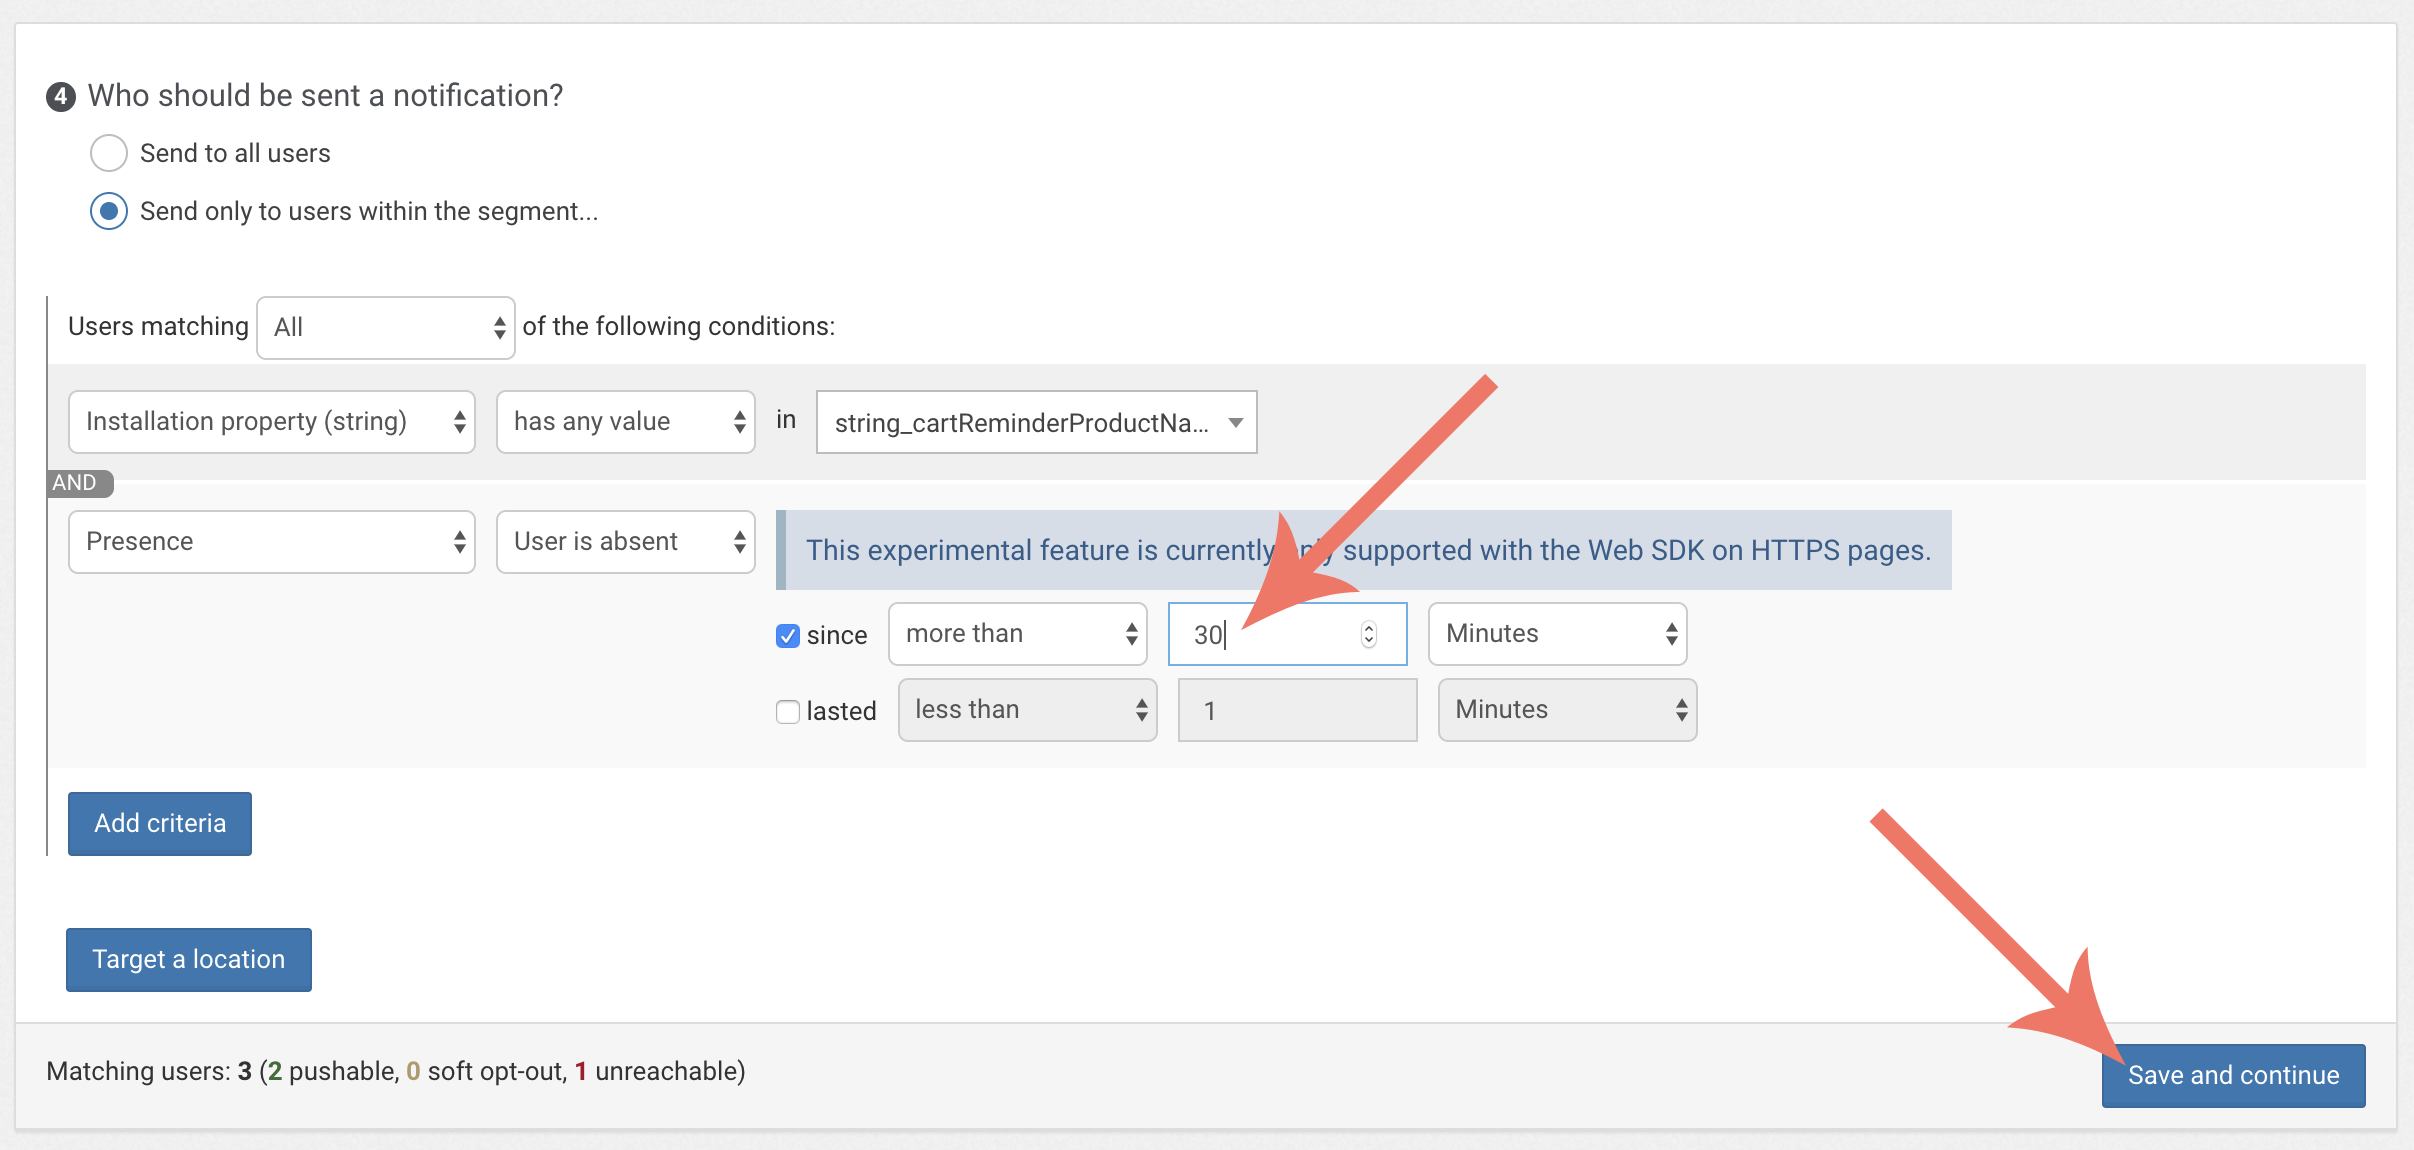The image size is (2414, 1150).
Task: Uncheck the 'since' checkbox
Action: coord(788,636)
